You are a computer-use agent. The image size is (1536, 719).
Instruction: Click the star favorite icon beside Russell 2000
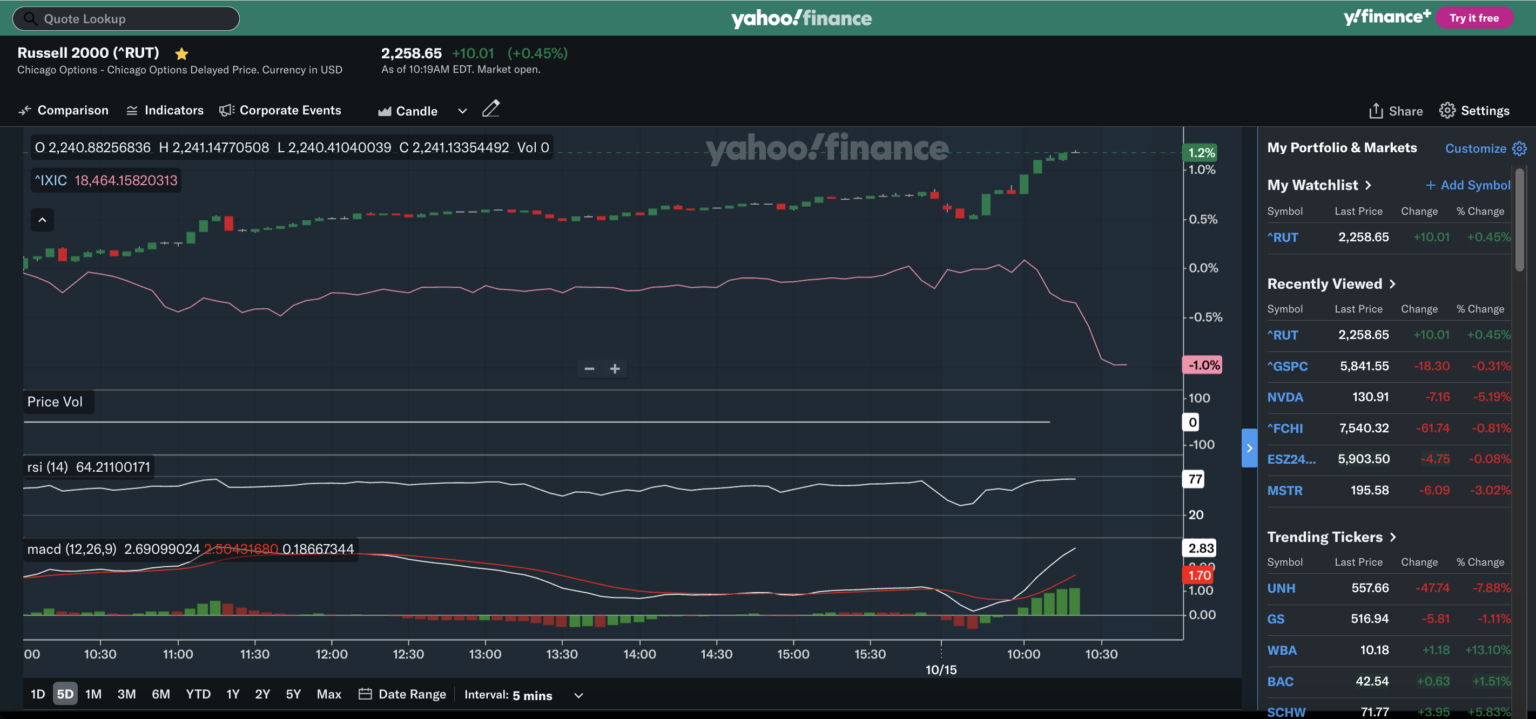pos(181,53)
